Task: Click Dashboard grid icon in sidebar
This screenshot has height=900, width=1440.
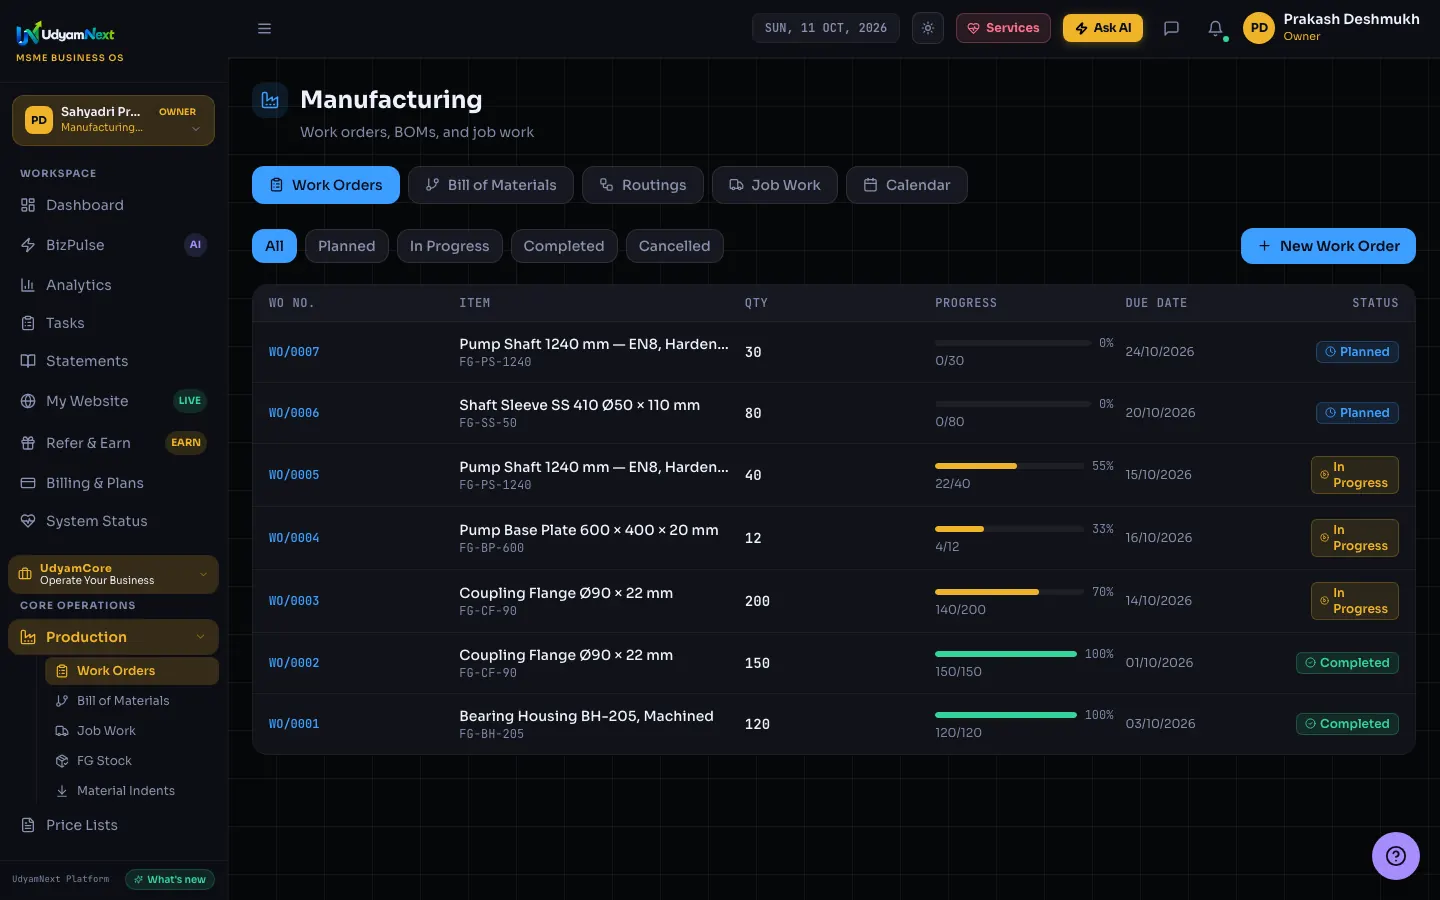Action: pos(28,205)
